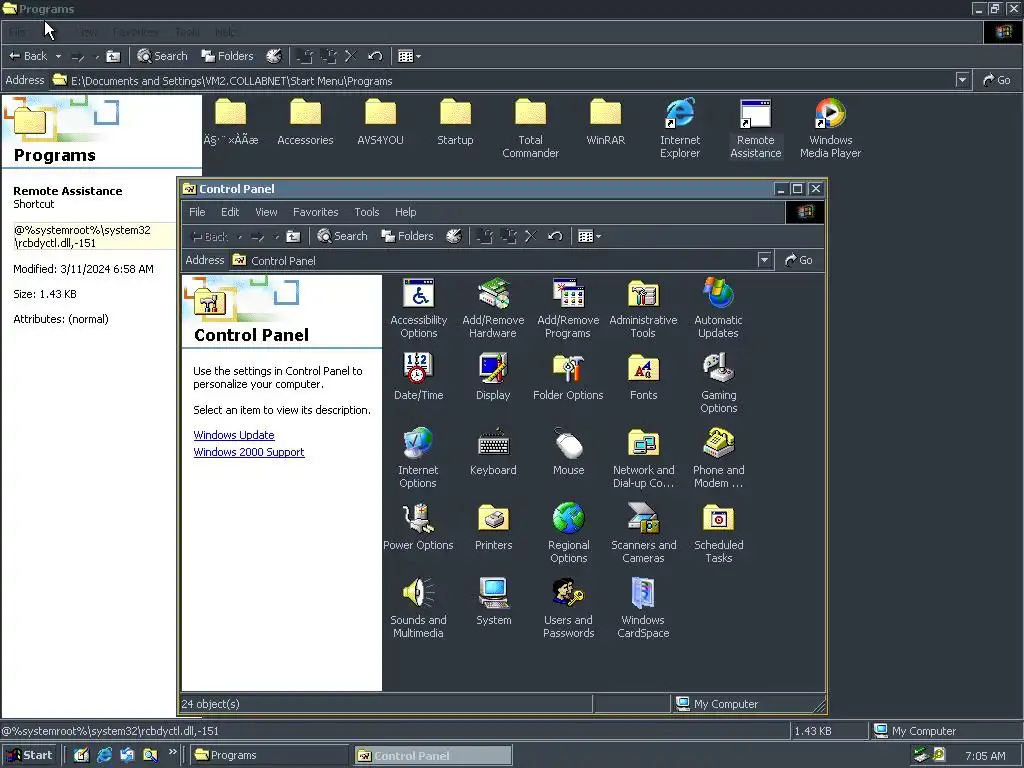Open Scanners and Cameras icon
The width and height of the screenshot is (1024, 768).
click(x=643, y=534)
